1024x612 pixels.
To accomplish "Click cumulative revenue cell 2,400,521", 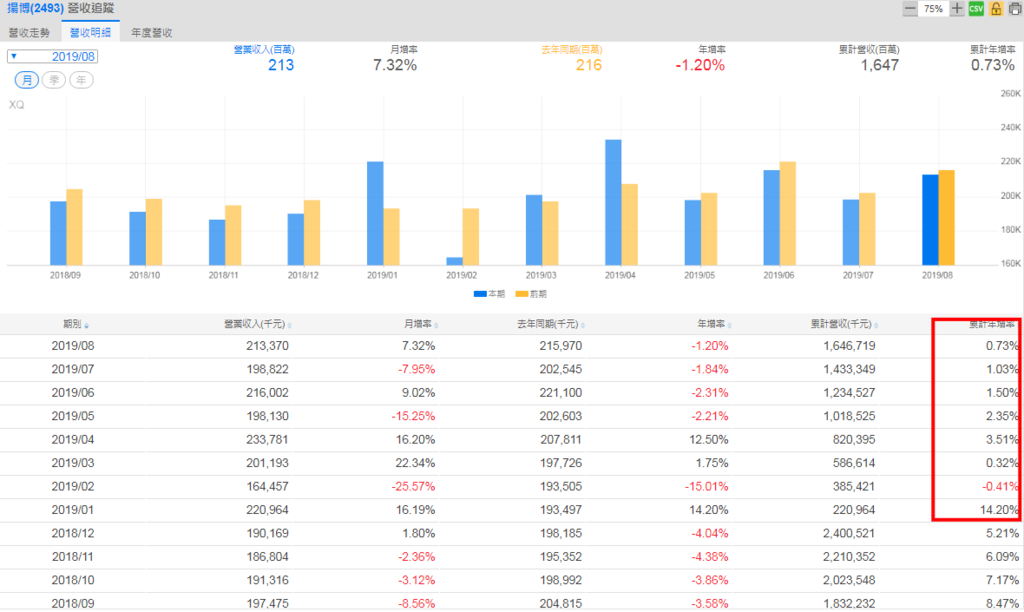I will tap(849, 534).
